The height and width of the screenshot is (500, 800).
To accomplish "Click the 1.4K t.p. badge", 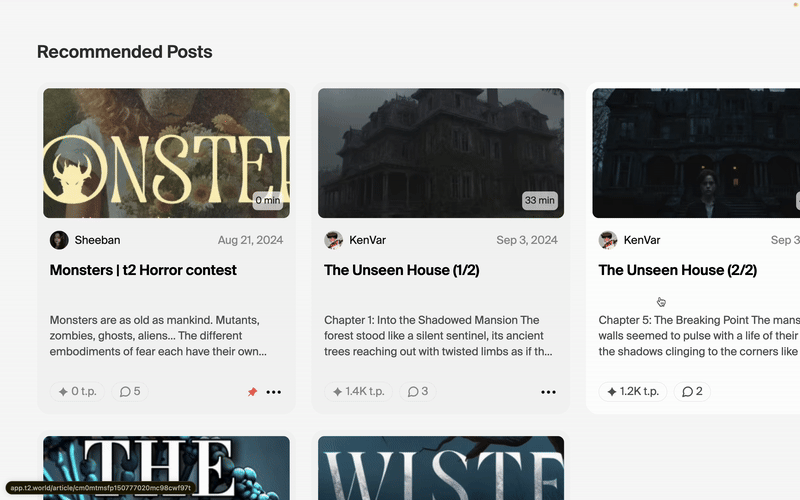I will (x=358, y=391).
